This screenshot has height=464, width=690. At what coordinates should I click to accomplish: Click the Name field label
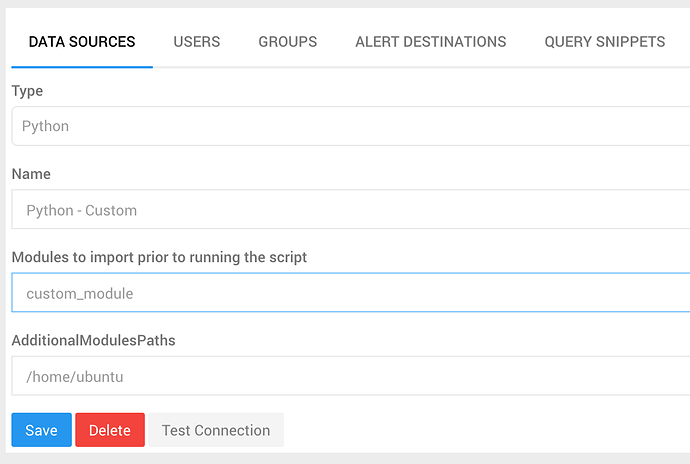(31, 174)
